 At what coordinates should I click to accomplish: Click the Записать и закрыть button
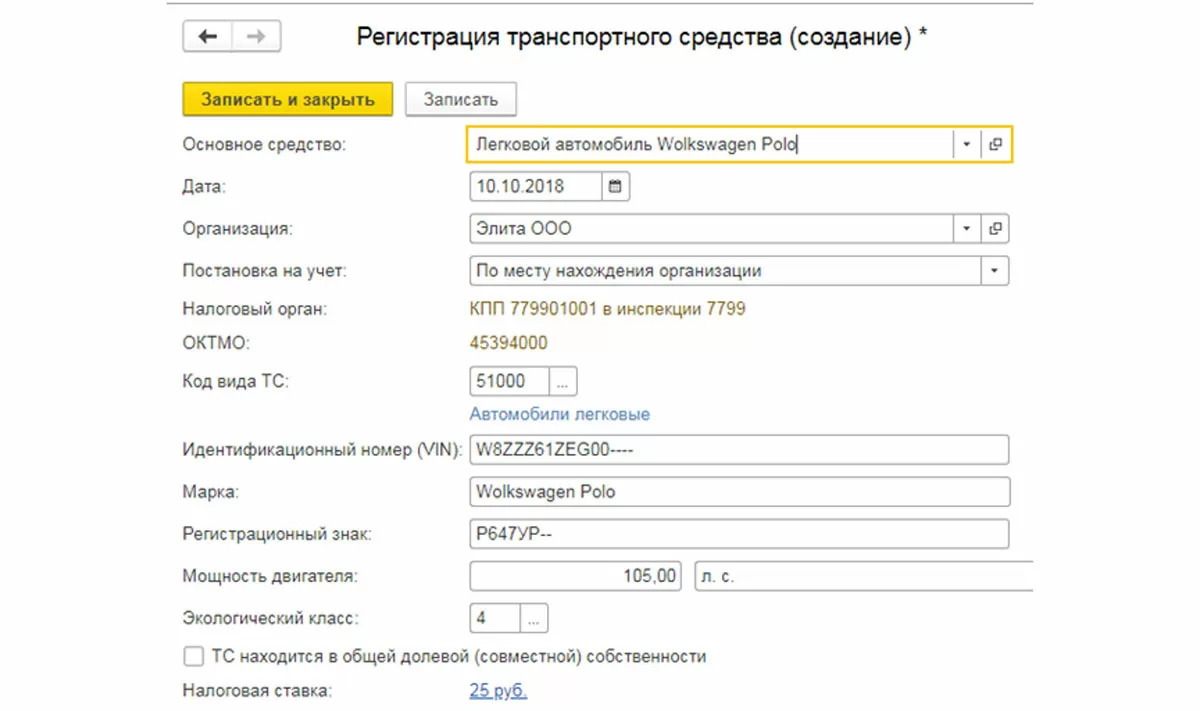pyautogui.click(x=287, y=99)
